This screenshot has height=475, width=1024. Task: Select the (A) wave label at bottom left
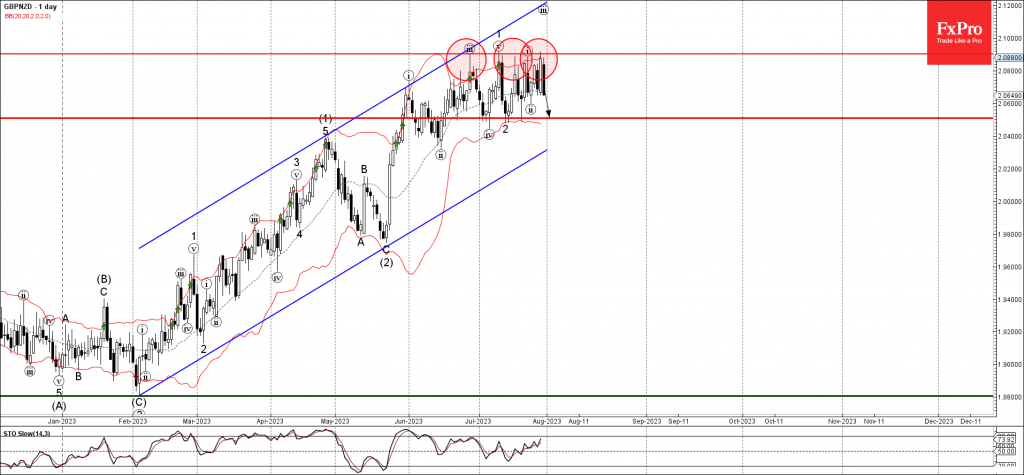[59, 405]
